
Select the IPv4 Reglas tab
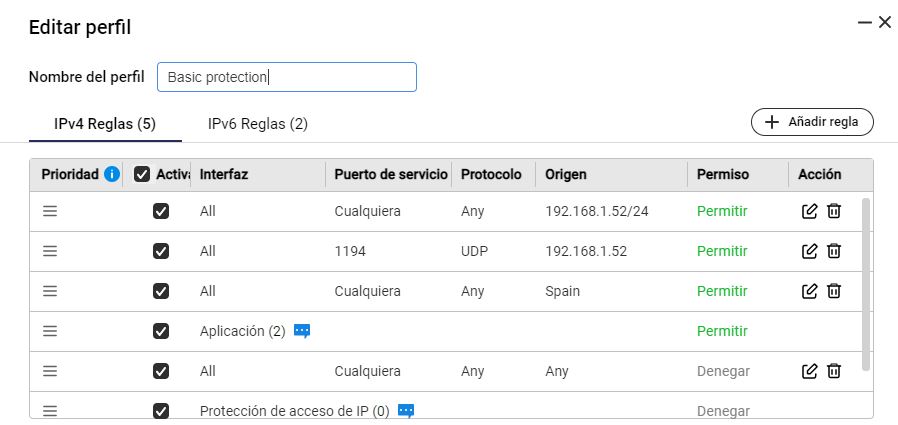(104, 124)
